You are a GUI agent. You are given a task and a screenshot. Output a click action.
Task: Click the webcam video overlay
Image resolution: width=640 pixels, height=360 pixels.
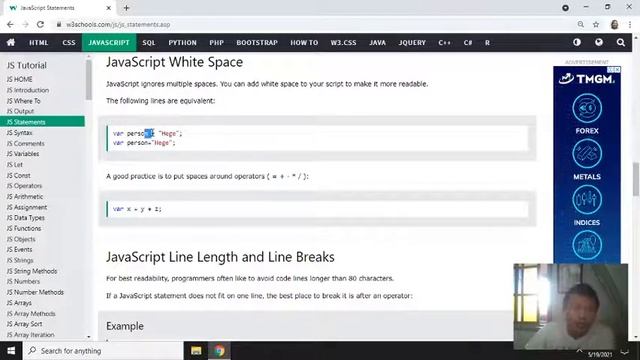tap(570, 307)
